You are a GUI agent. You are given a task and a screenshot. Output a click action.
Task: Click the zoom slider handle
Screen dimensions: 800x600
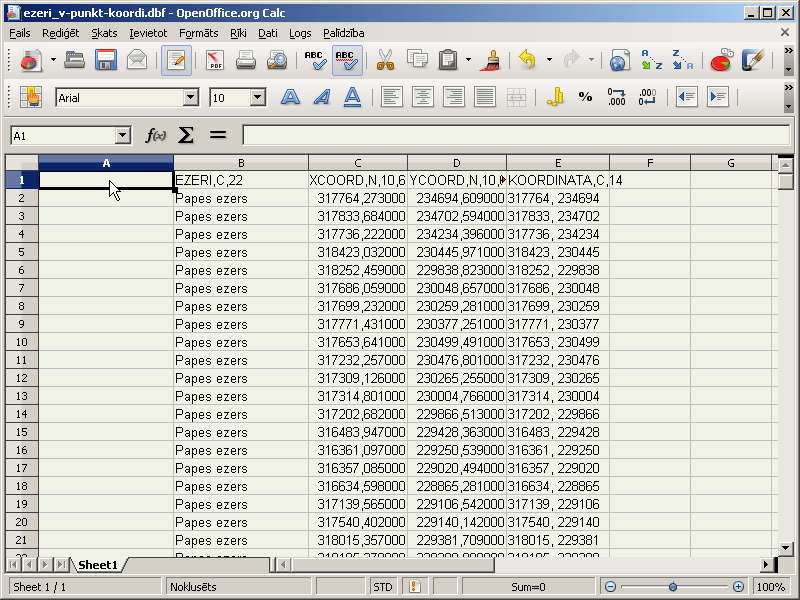click(x=673, y=587)
